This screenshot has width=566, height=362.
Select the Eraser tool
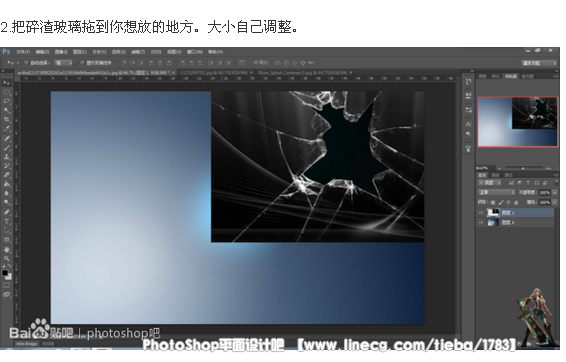tap(6, 175)
